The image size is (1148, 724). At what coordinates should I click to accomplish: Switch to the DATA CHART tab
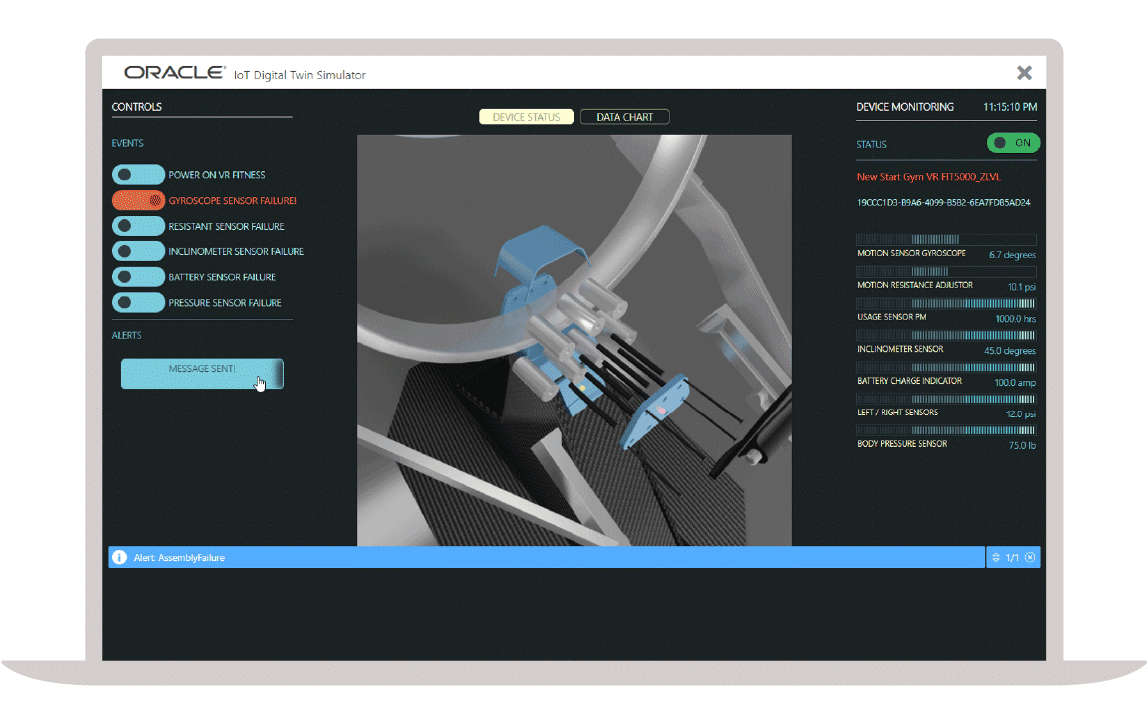624,116
